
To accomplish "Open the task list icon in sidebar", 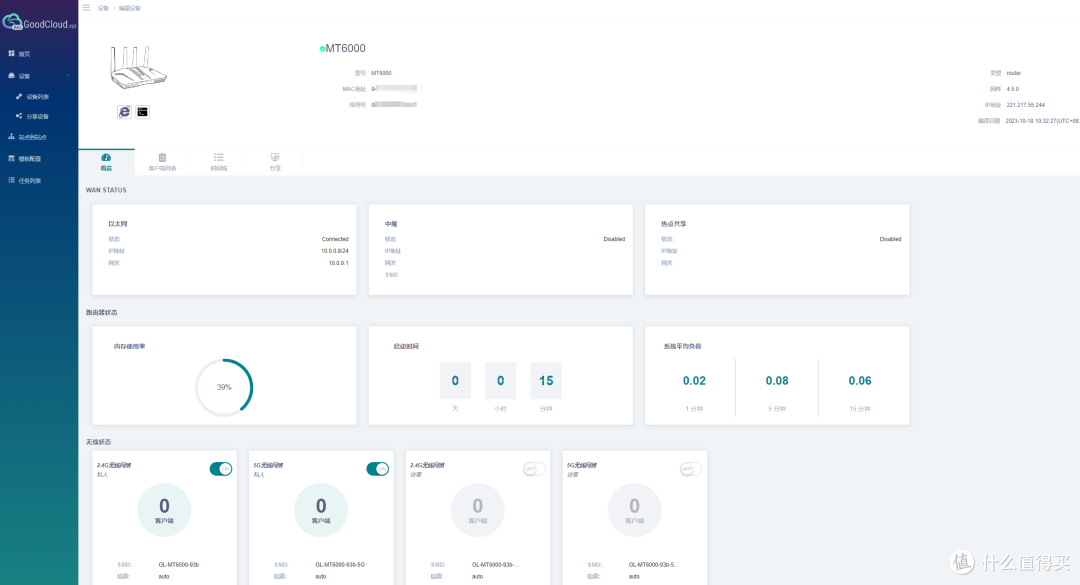I will click(11, 180).
